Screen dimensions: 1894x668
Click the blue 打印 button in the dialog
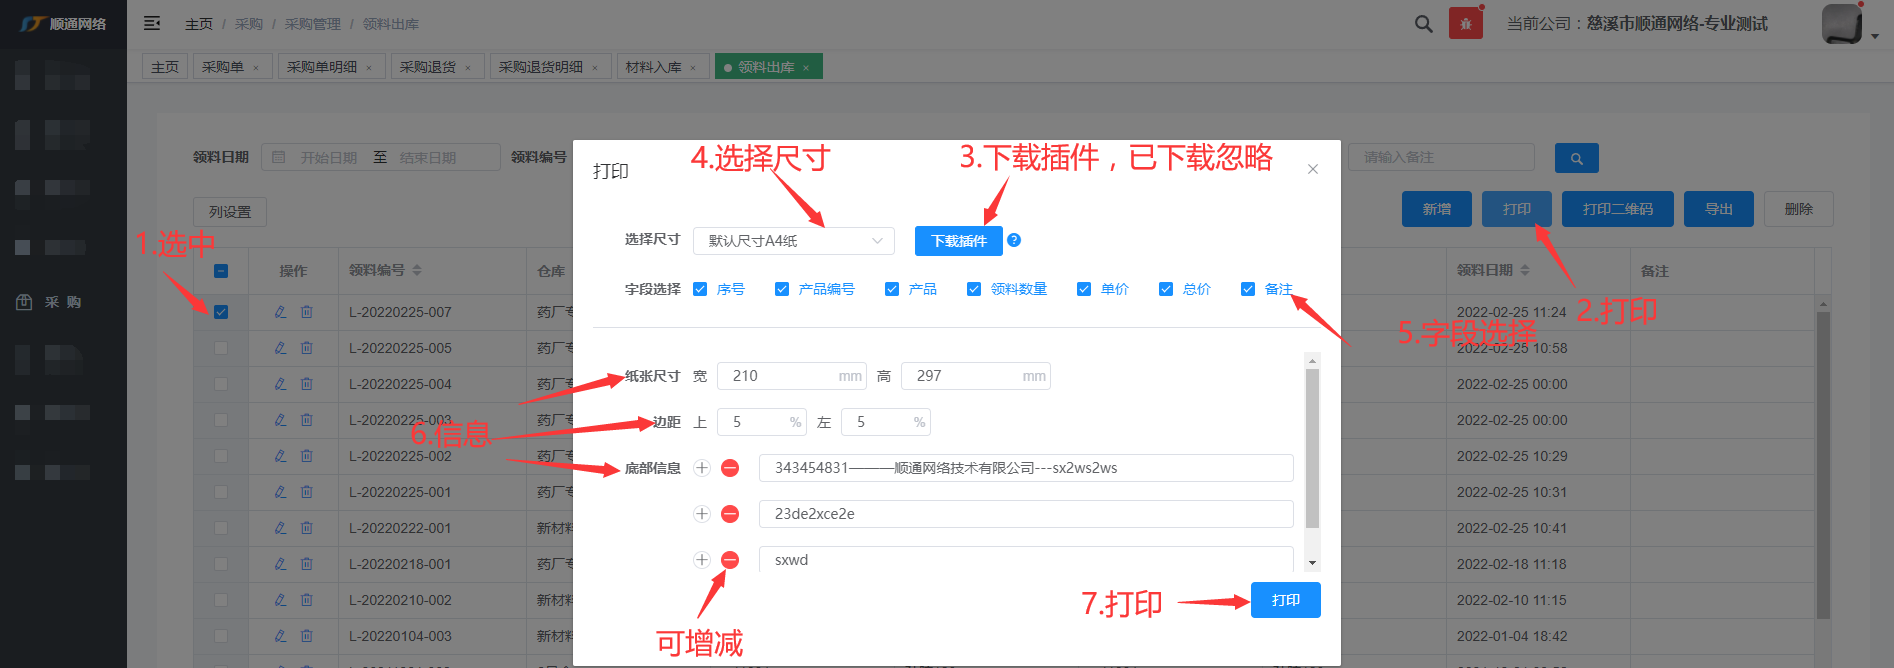(x=1285, y=600)
